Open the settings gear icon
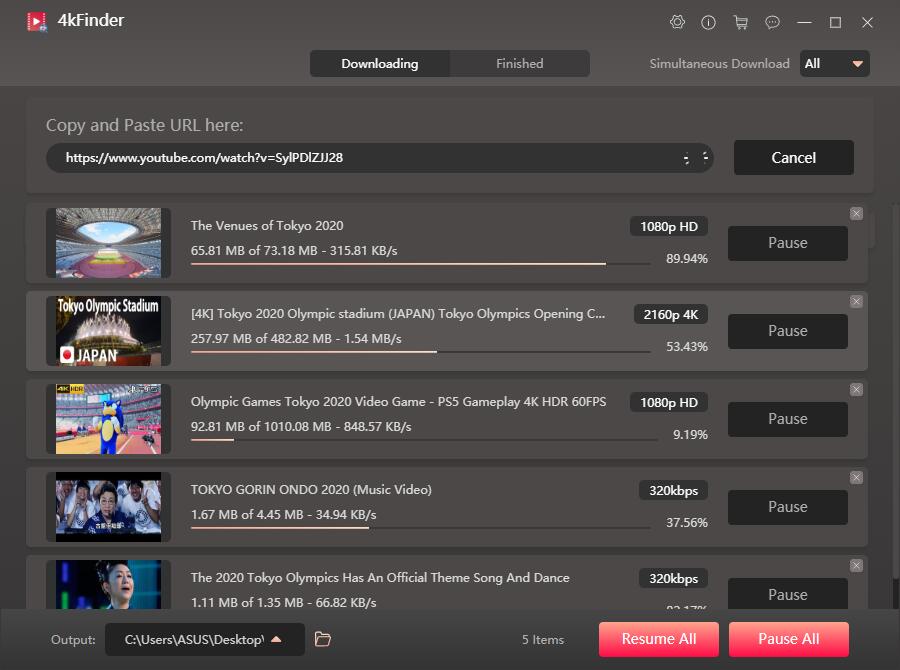 click(x=677, y=22)
